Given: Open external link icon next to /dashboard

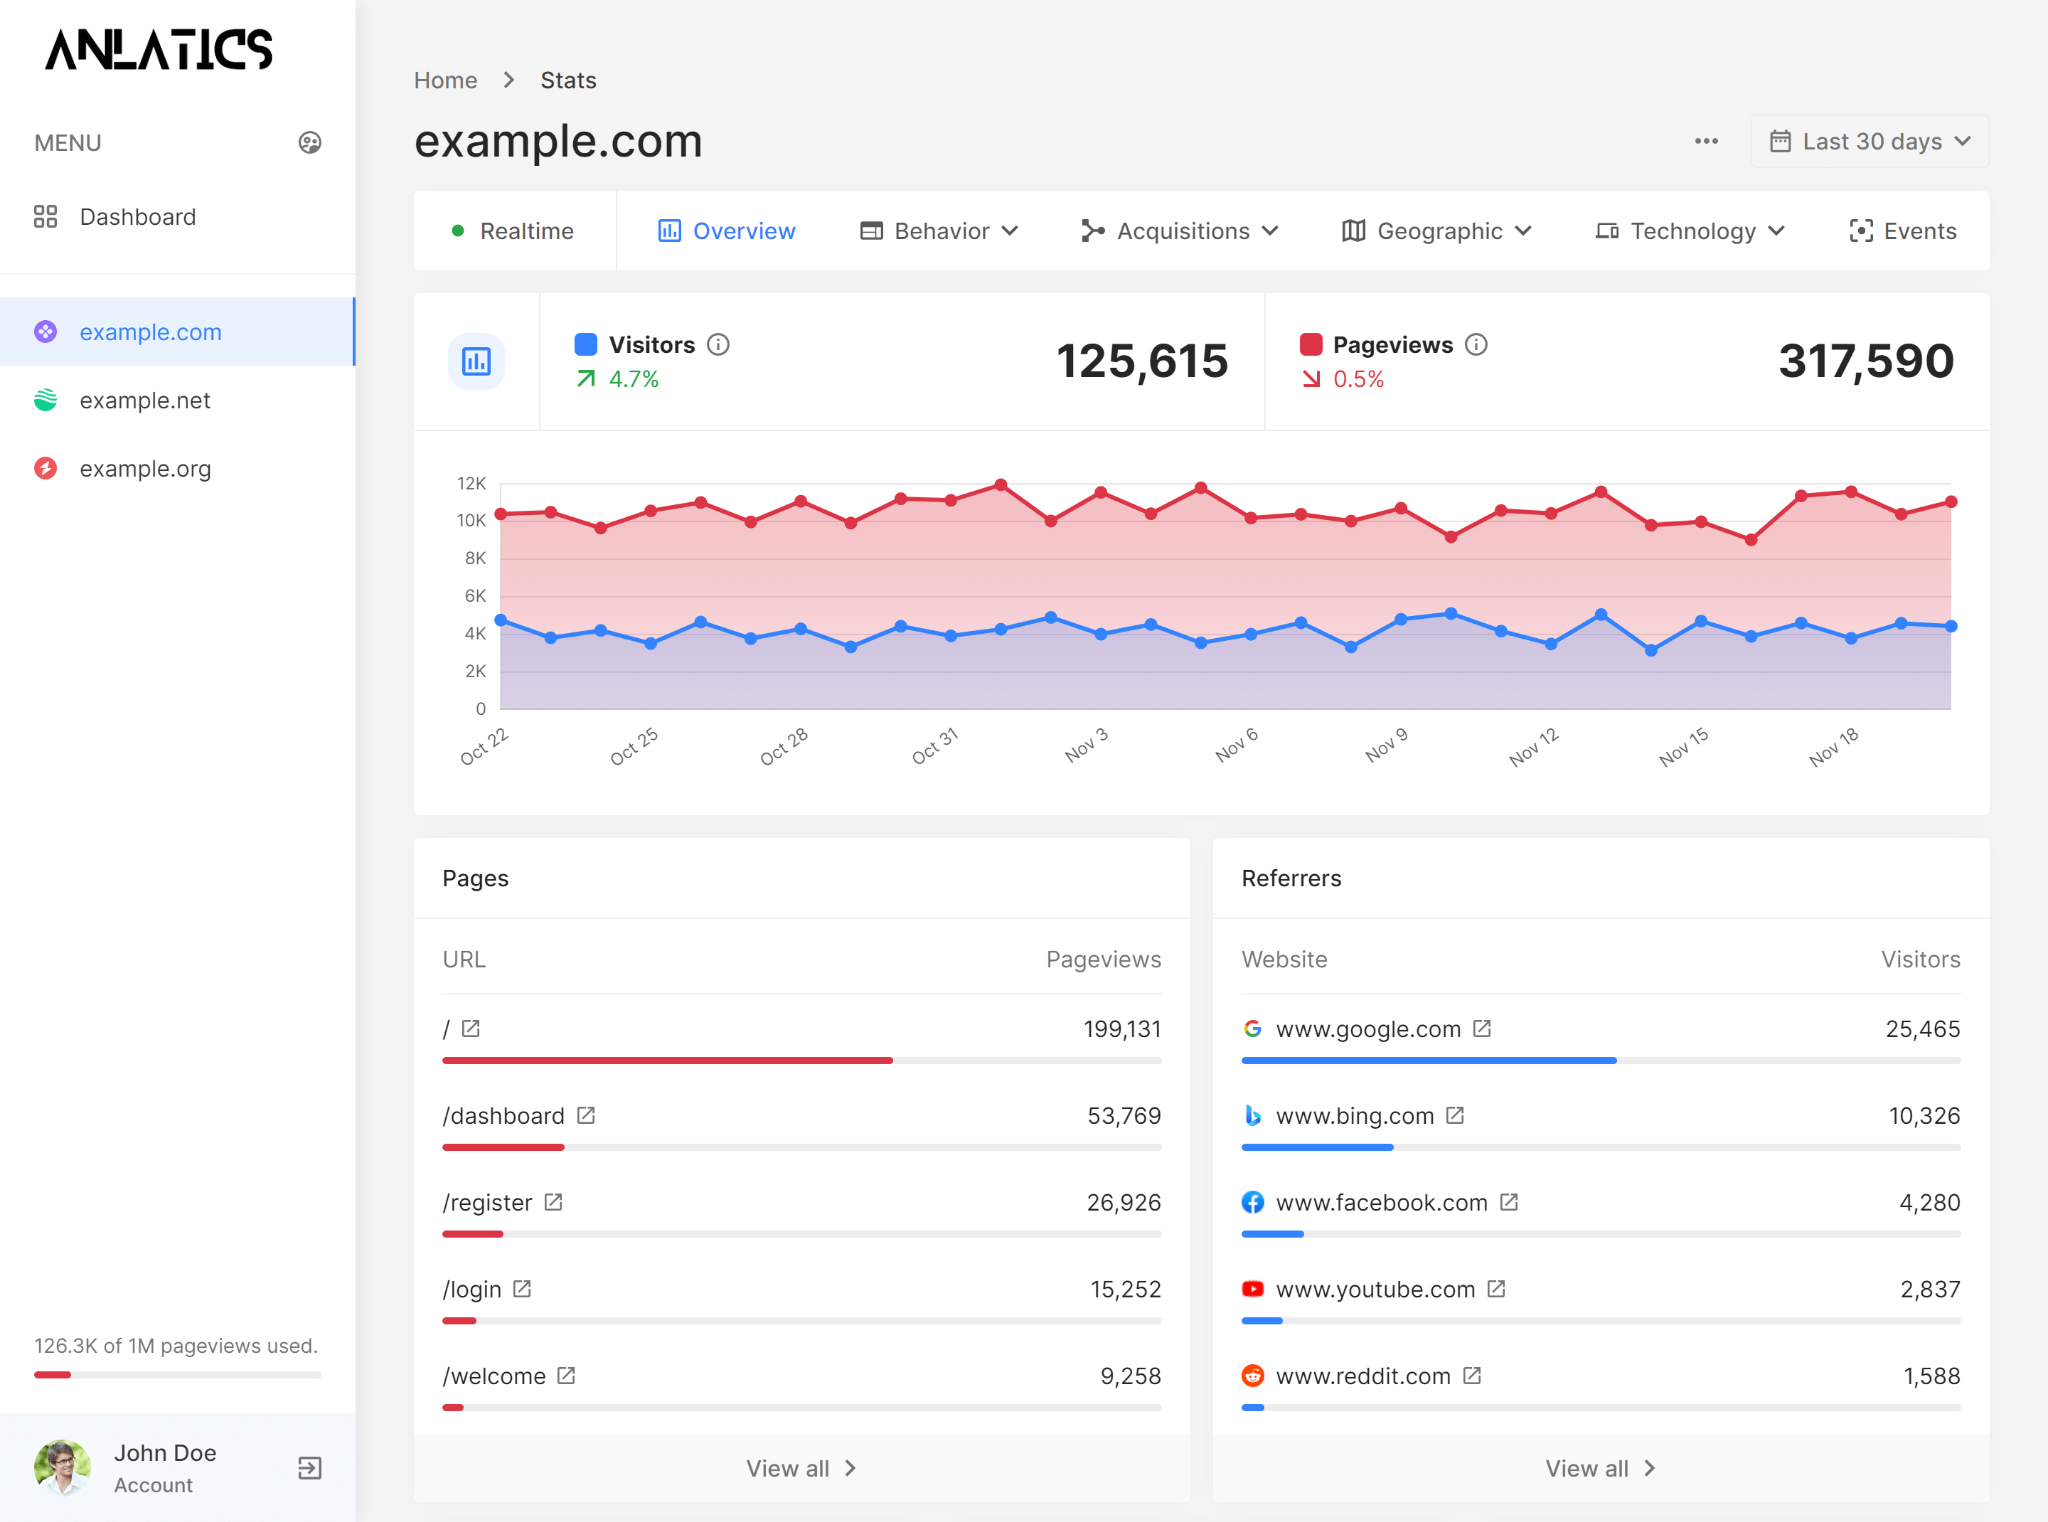Looking at the screenshot, I should pos(587,1115).
